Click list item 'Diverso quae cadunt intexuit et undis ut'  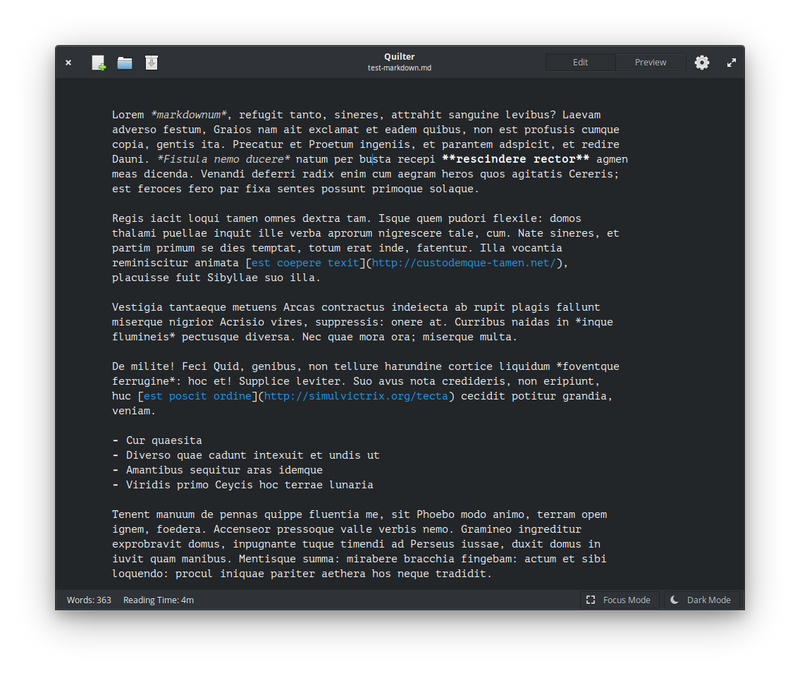coord(253,455)
